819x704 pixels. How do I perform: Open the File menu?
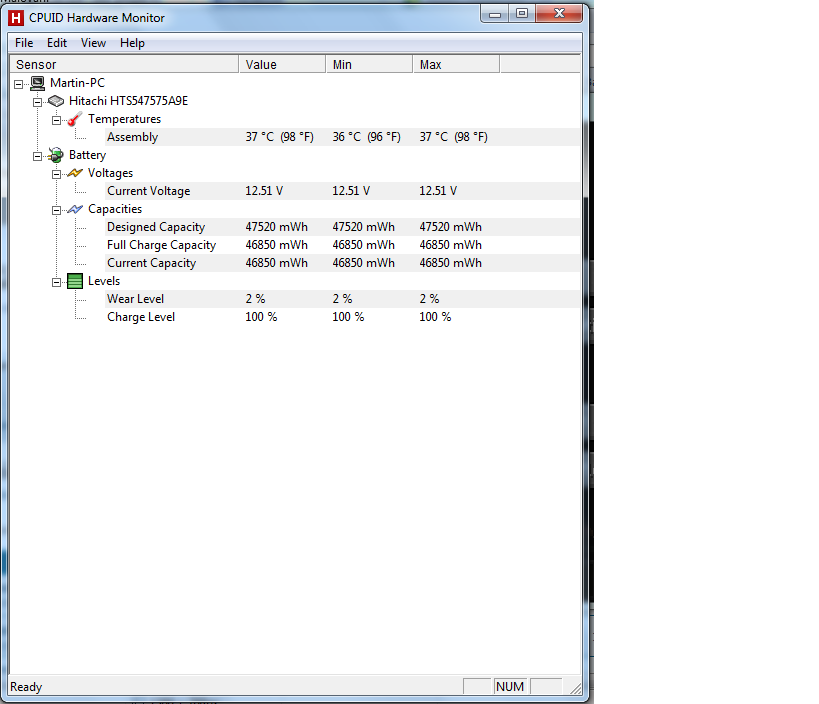(x=24, y=43)
